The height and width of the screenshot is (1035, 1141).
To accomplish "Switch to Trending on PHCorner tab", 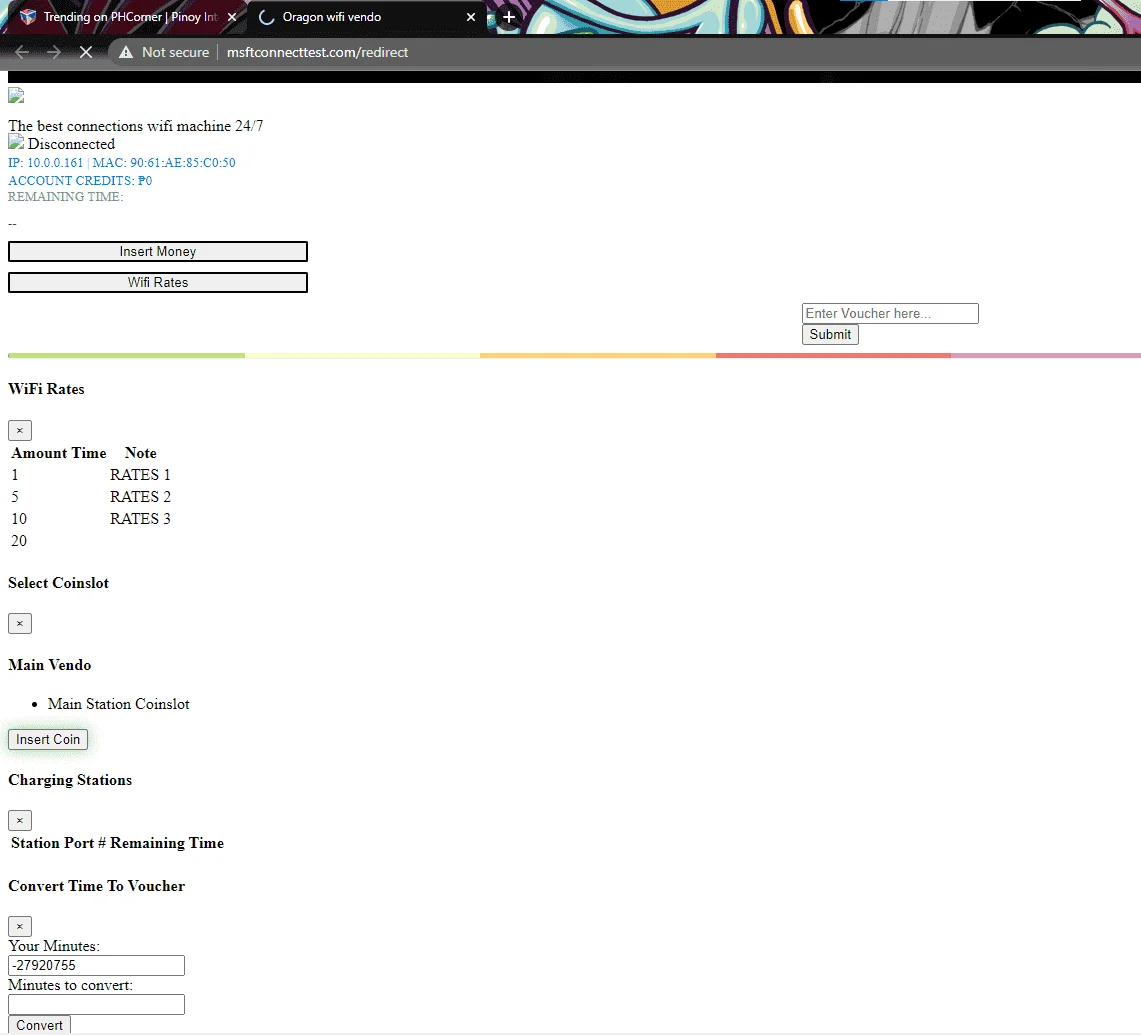I will (127, 17).
